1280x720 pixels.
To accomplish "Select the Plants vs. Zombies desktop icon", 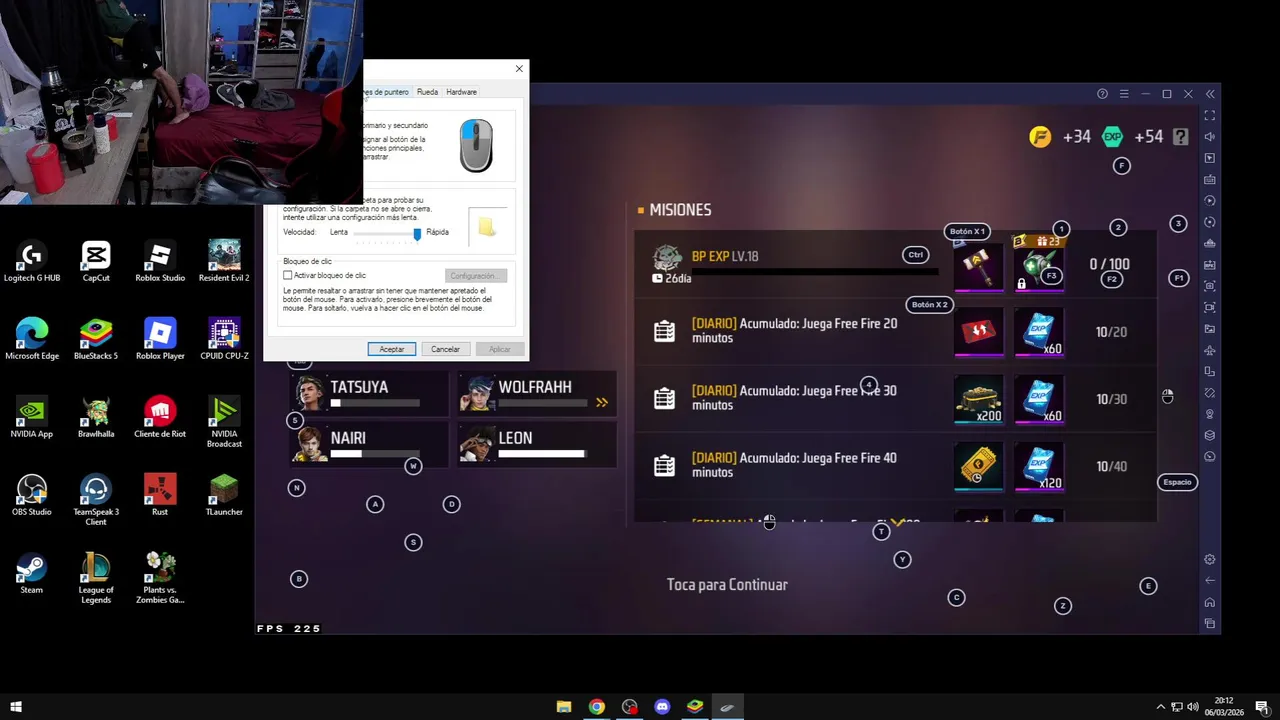I will pos(160,578).
